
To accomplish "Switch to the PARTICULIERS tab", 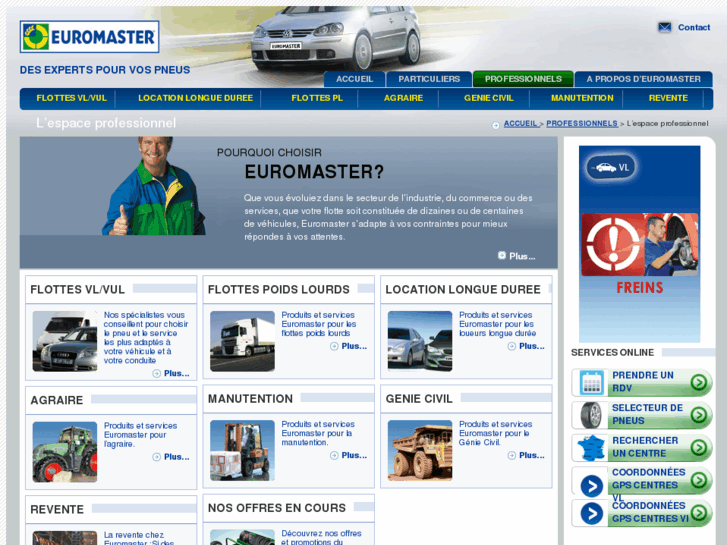I will point(429,79).
